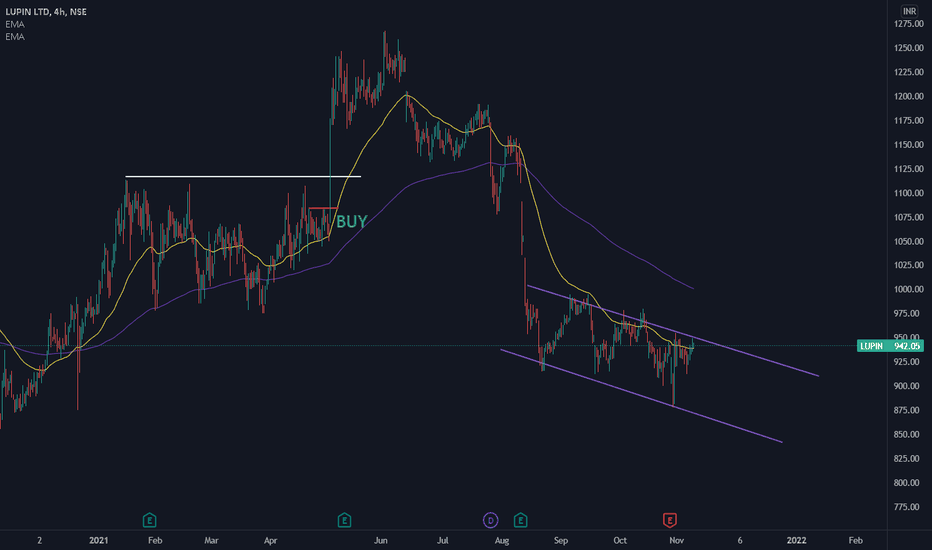Click the Aug label on time axis
Screen dimensions: 932x550
(502, 540)
